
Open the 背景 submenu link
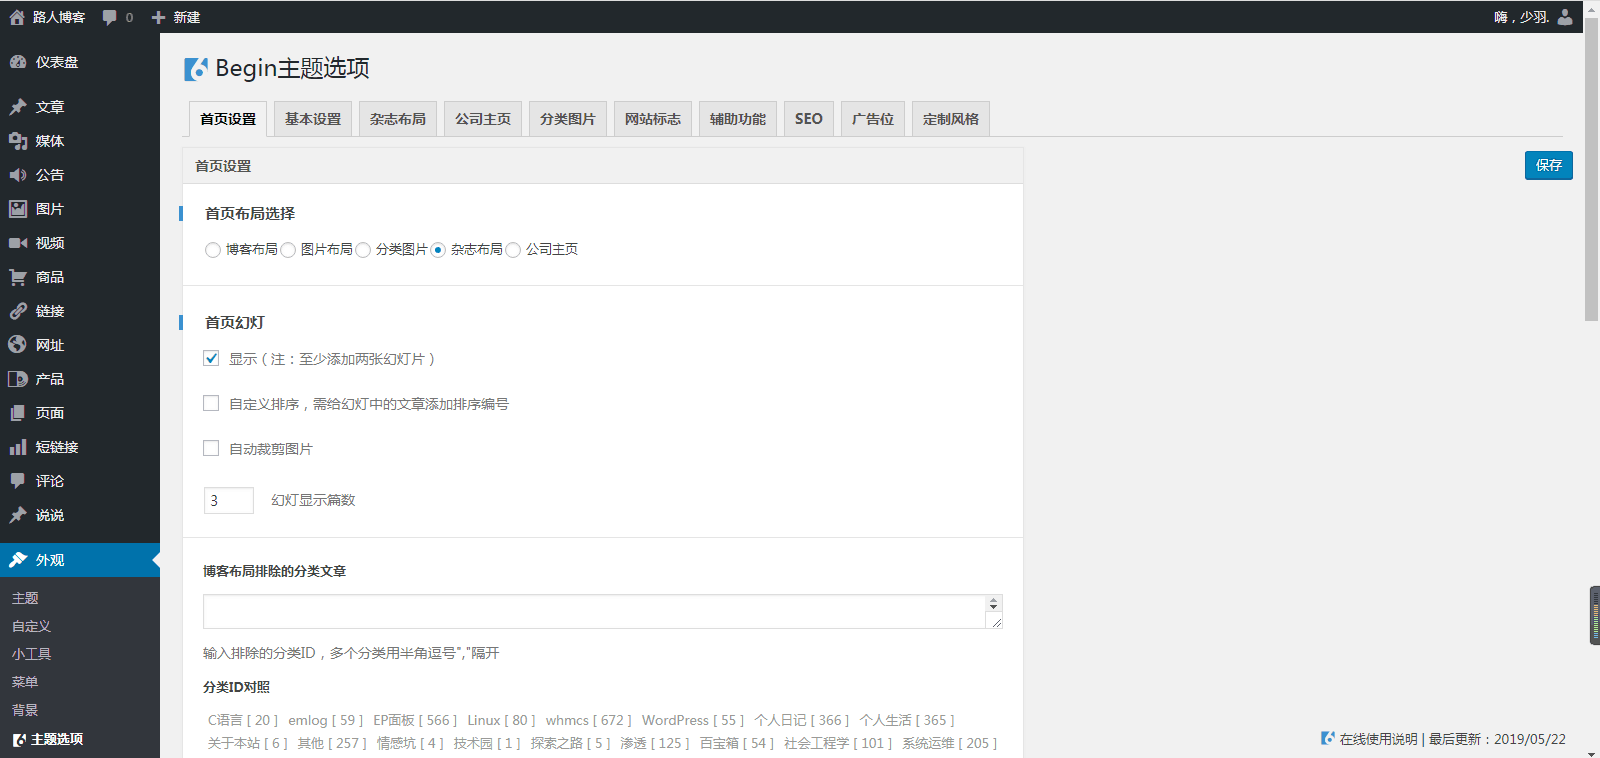pyautogui.click(x=25, y=710)
